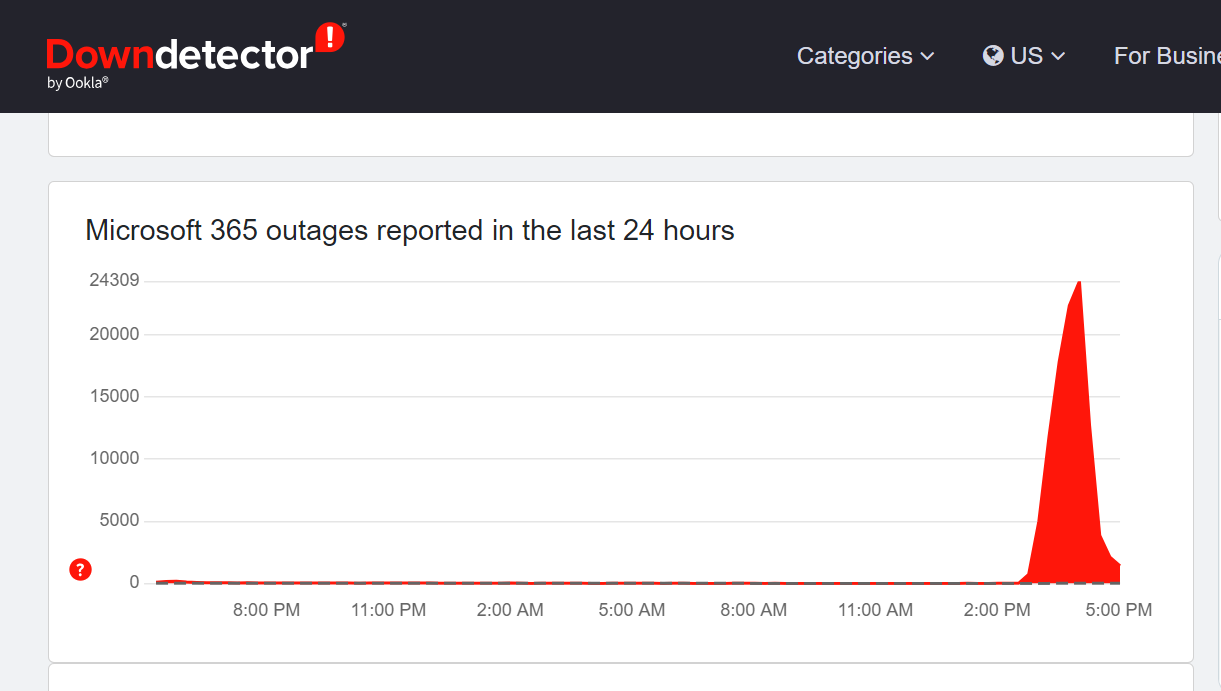This screenshot has width=1221, height=691.
Task: Click the chevron arrow next to US
Action: point(1058,57)
